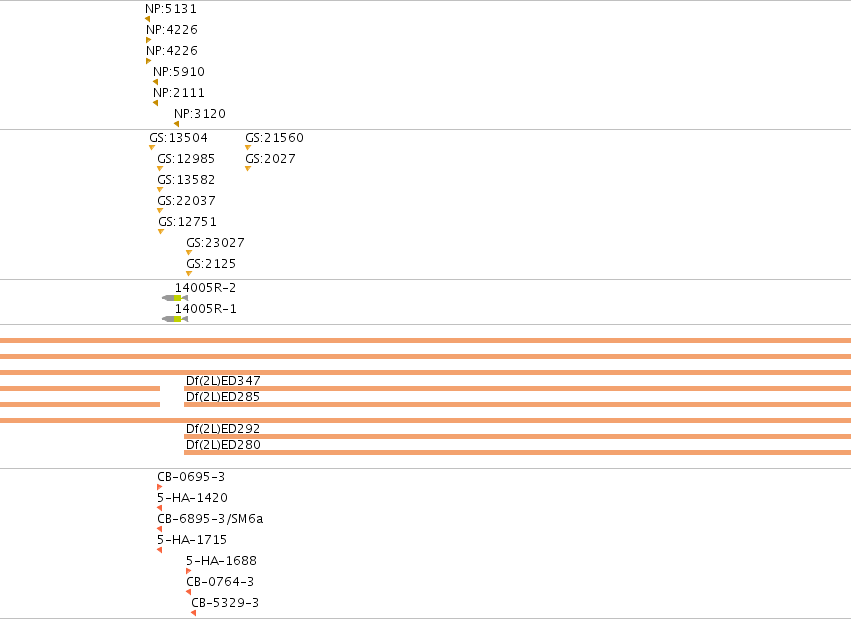Select the insertion marker below GS:22037
851x619 pixels.
pos(160,210)
